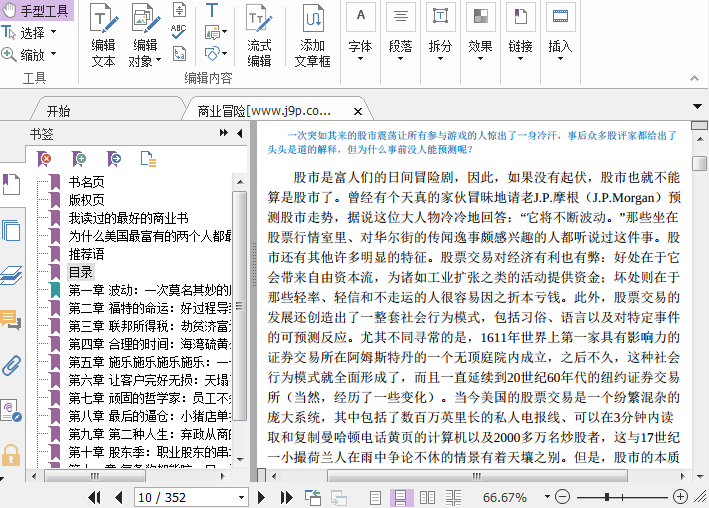Click the Add Article Box (添加文章框) tool
709x508 pixels.
(312, 37)
